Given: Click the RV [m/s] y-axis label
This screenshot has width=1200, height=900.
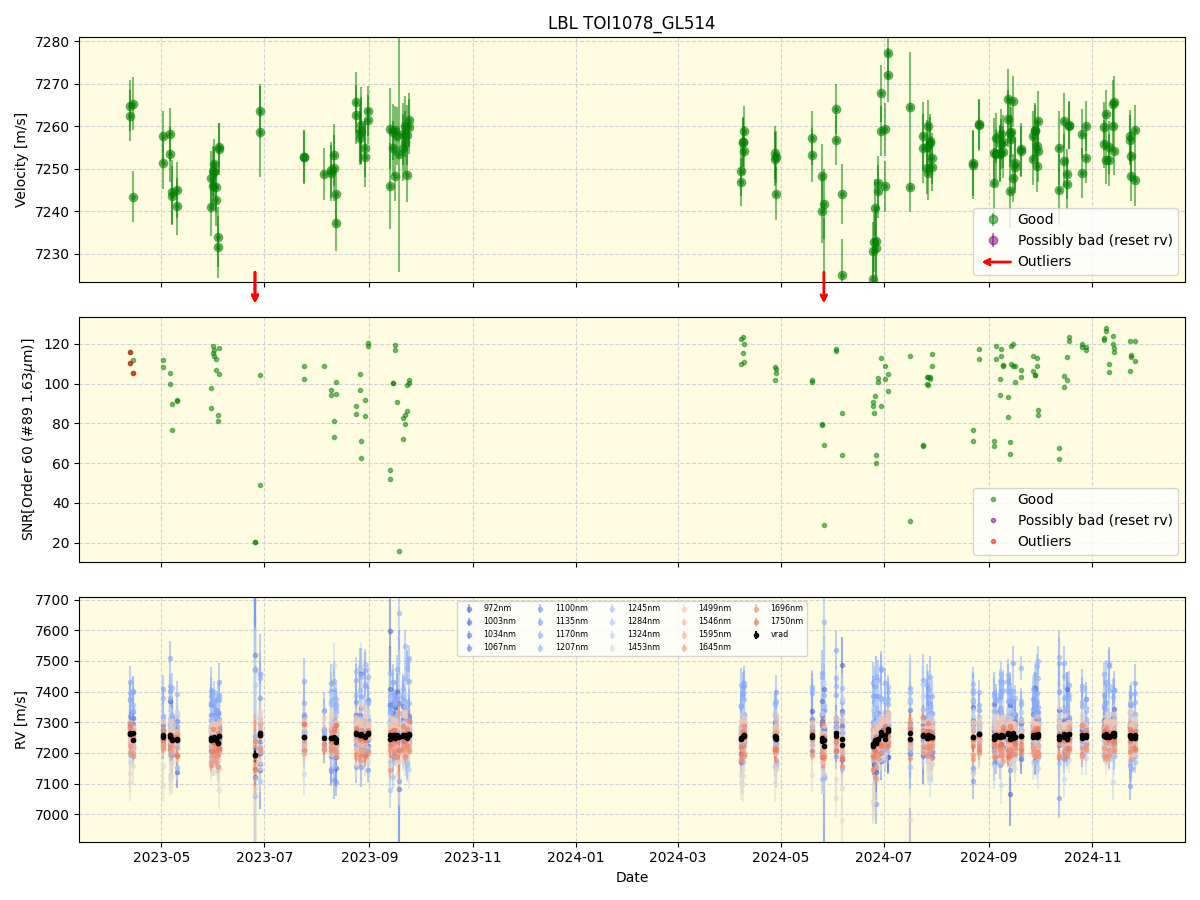Looking at the screenshot, I should tap(21, 720).
